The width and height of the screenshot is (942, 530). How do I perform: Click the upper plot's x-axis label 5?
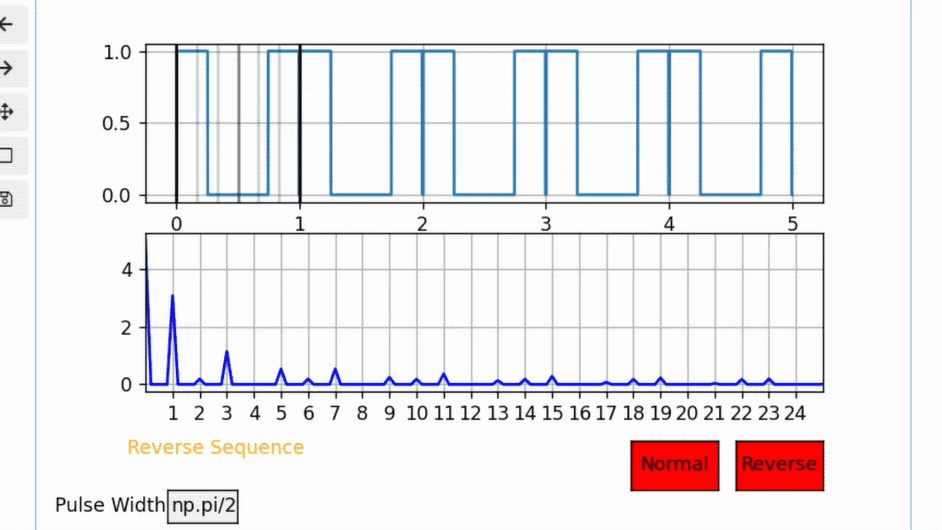pyautogui.click(x=792, y=223)
